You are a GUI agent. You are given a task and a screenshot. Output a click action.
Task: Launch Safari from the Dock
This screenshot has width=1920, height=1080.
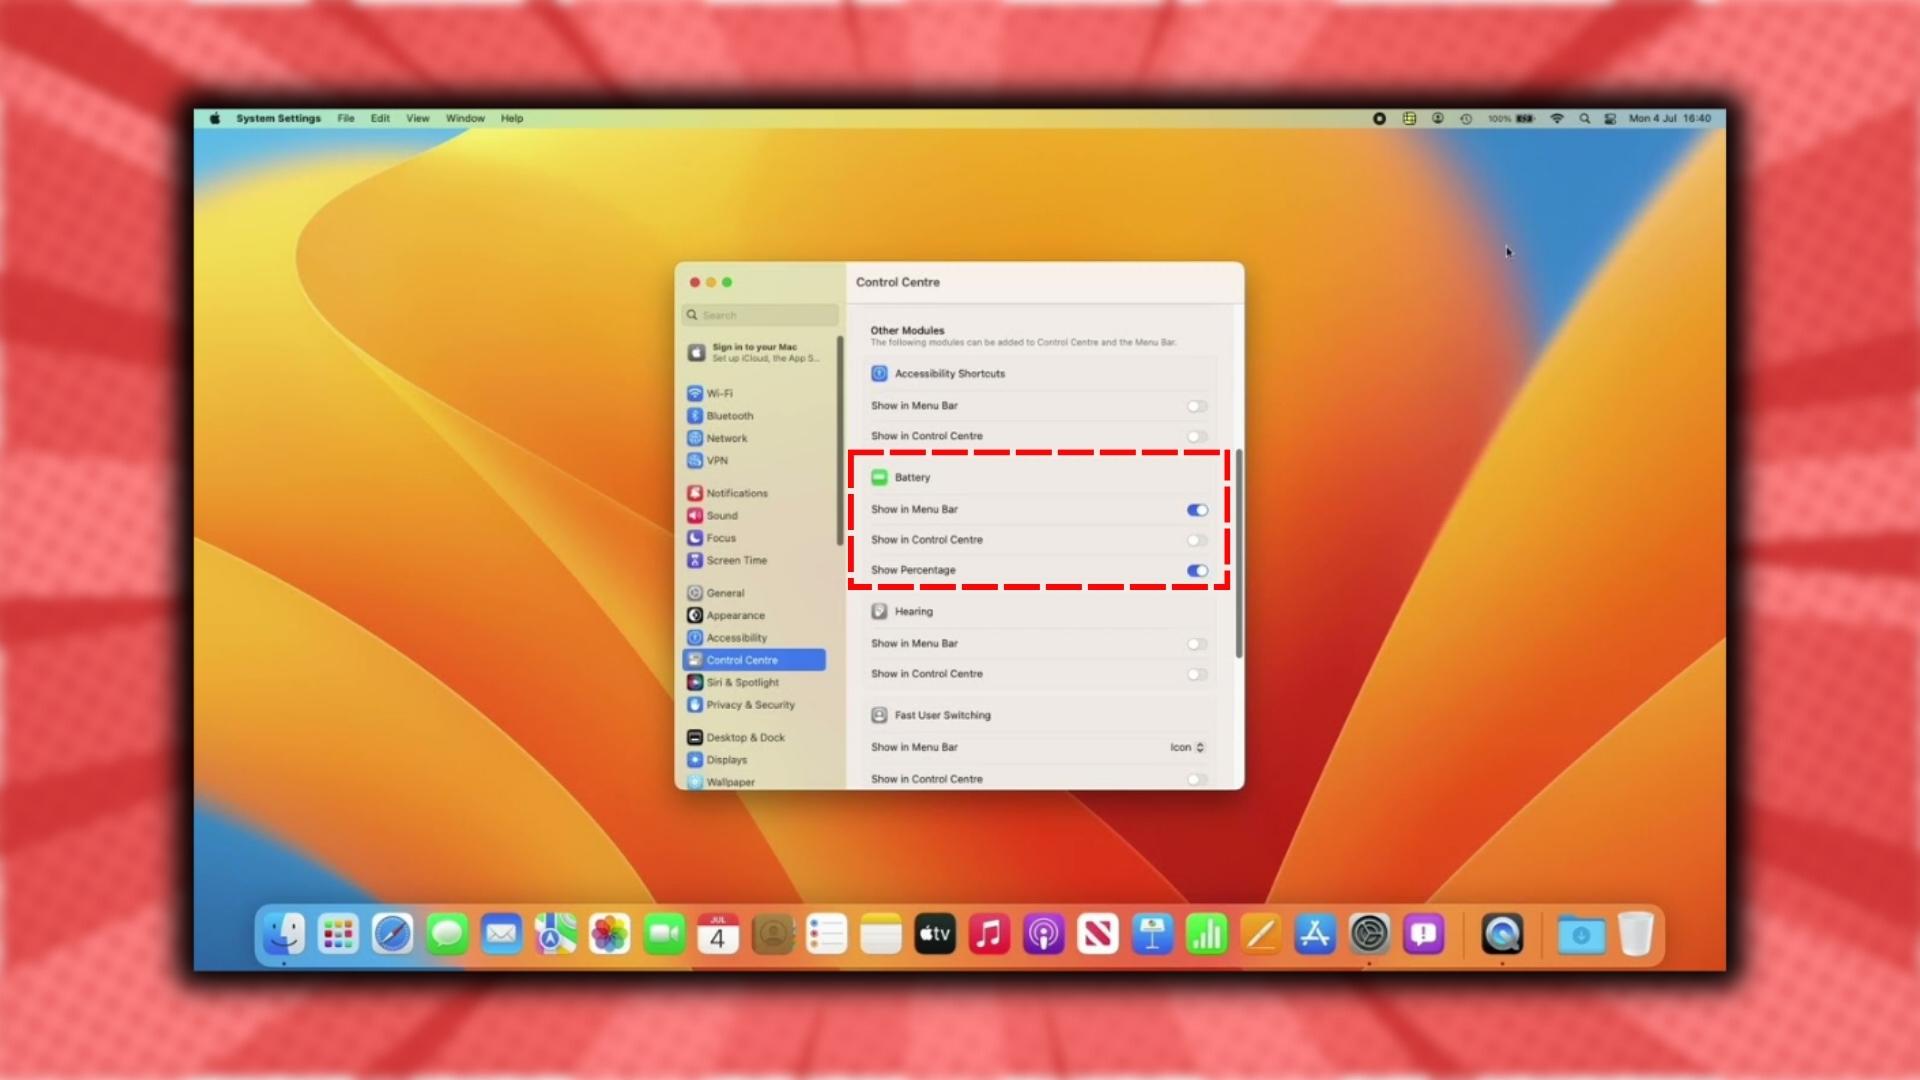pos(392,935)
